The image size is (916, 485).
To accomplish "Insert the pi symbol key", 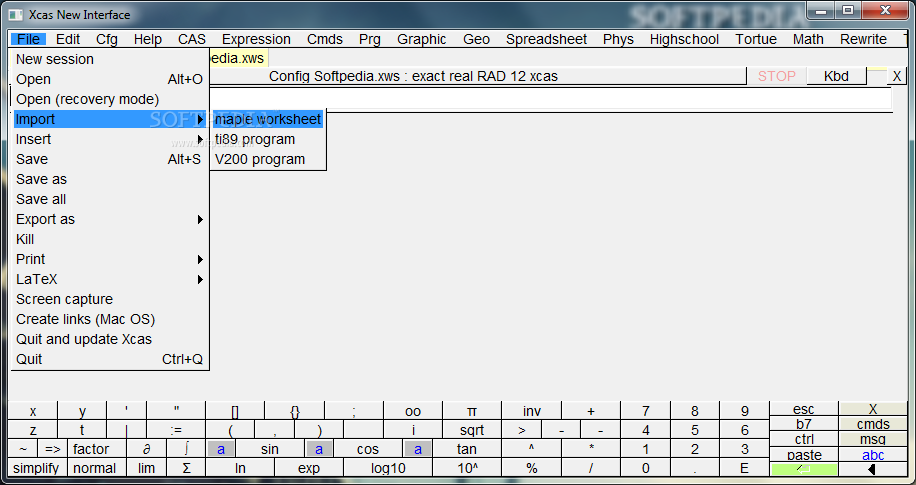I will [472, 411].
